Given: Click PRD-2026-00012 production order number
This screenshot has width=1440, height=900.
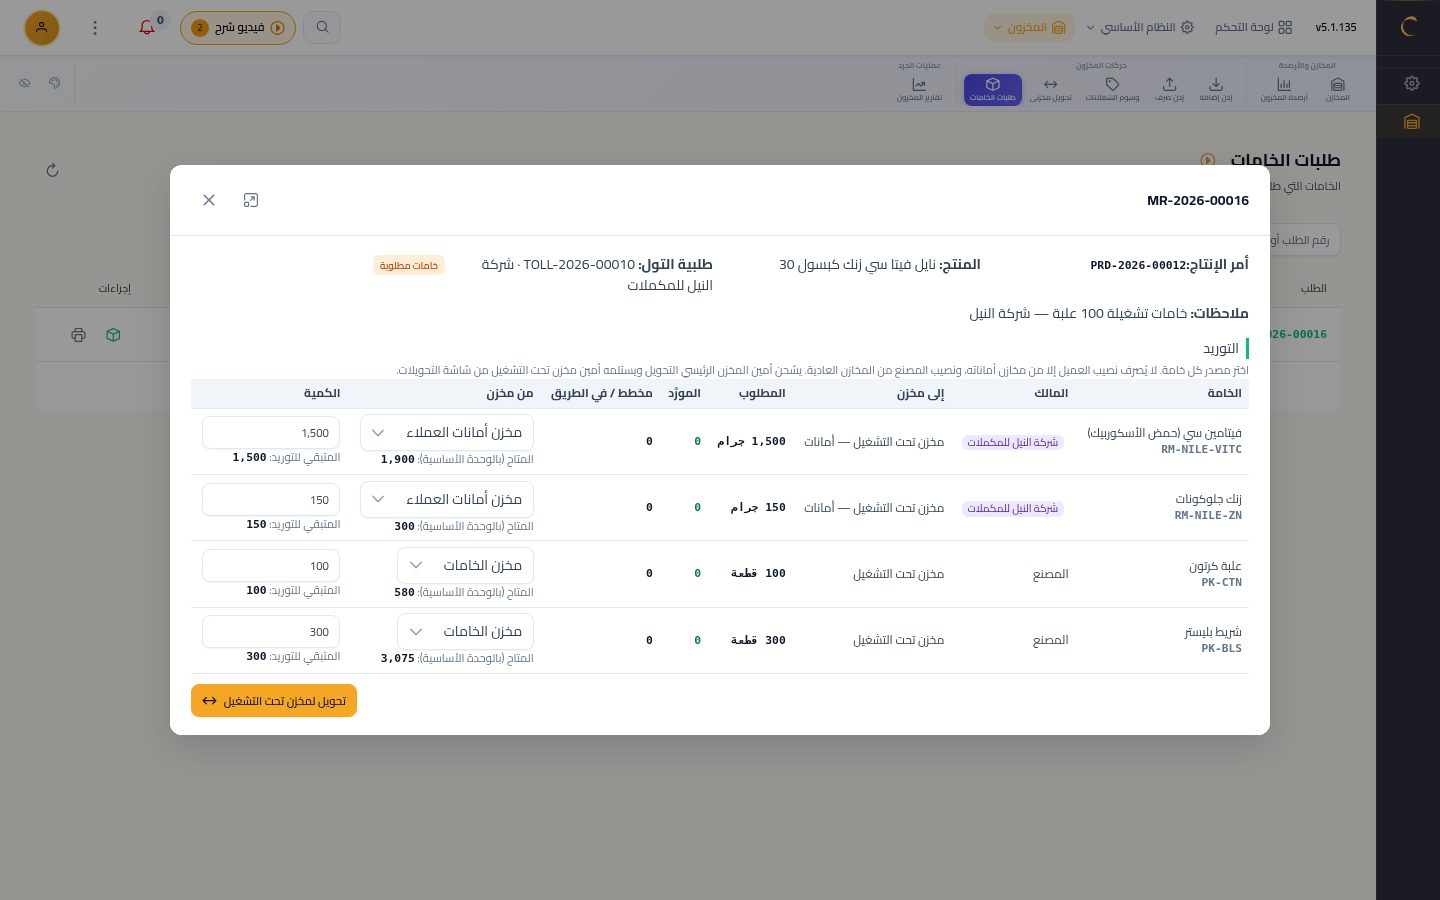Looking at the screenshot, I should (1138, 265).
